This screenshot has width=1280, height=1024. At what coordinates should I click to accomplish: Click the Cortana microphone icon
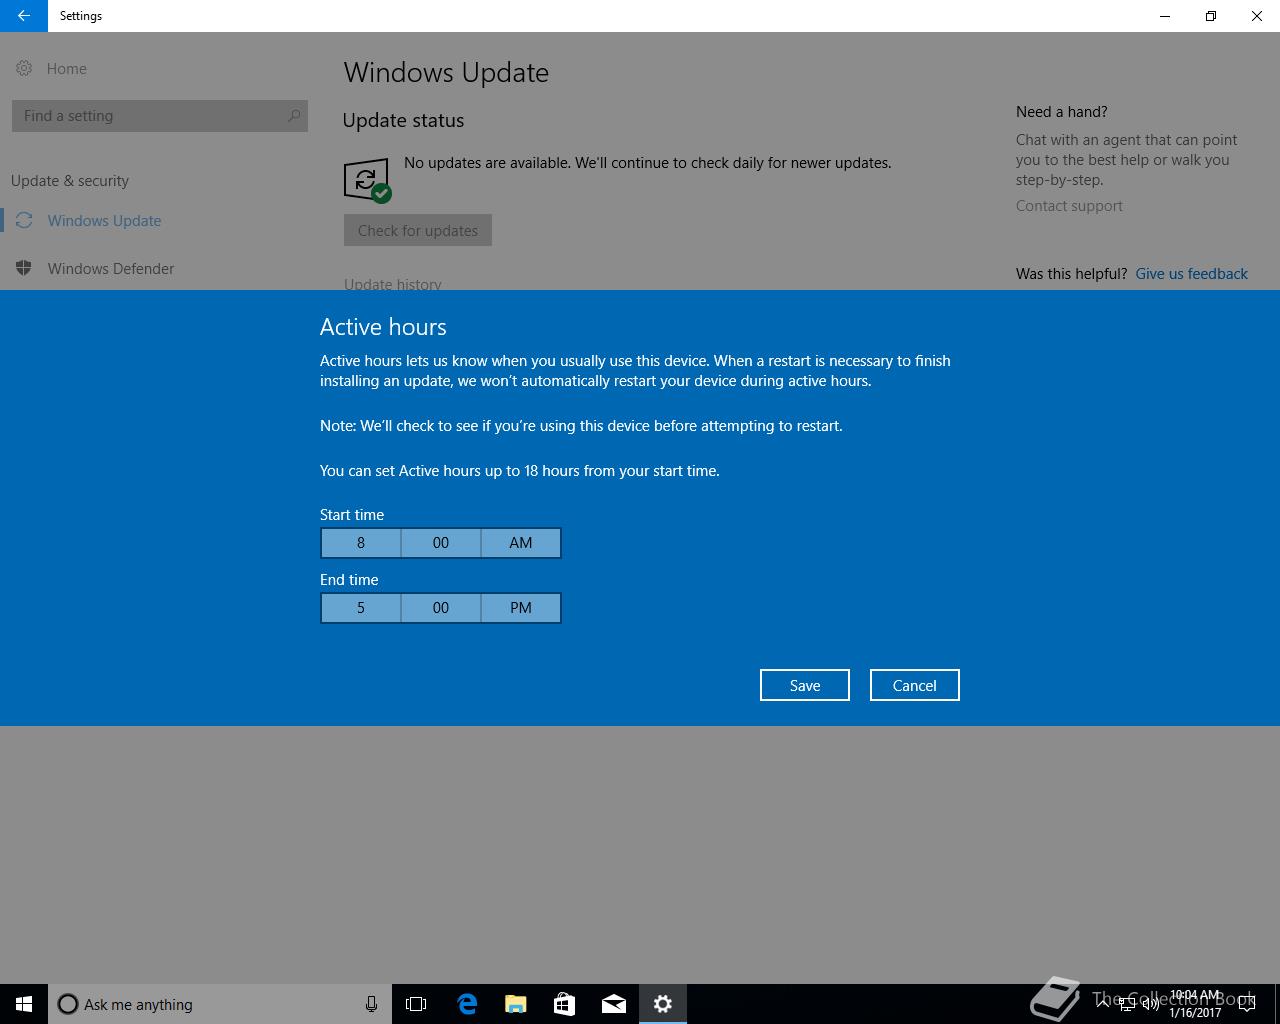click(x=371, y=1004)
